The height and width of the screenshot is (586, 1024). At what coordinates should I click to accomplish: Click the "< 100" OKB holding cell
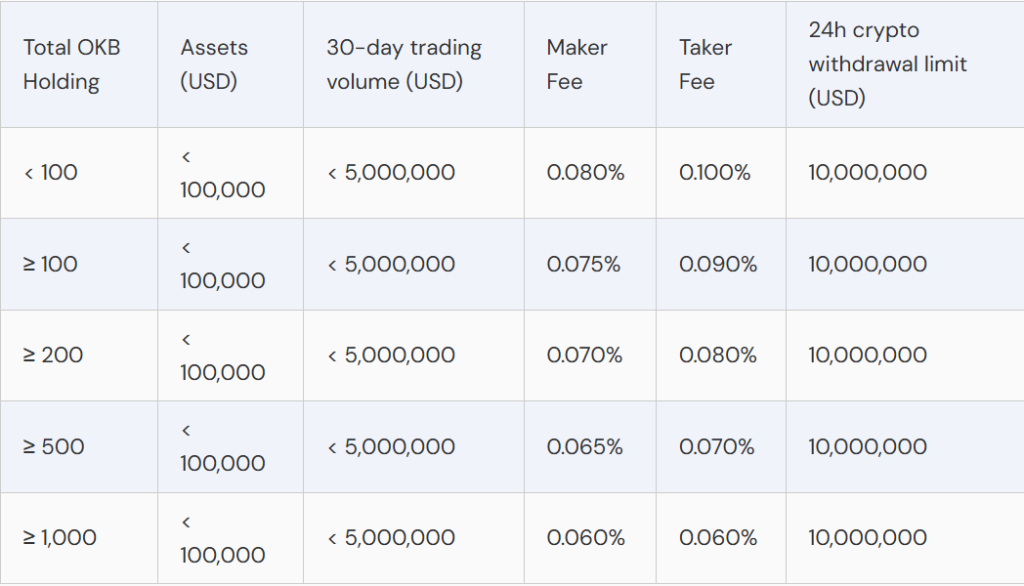50,173
